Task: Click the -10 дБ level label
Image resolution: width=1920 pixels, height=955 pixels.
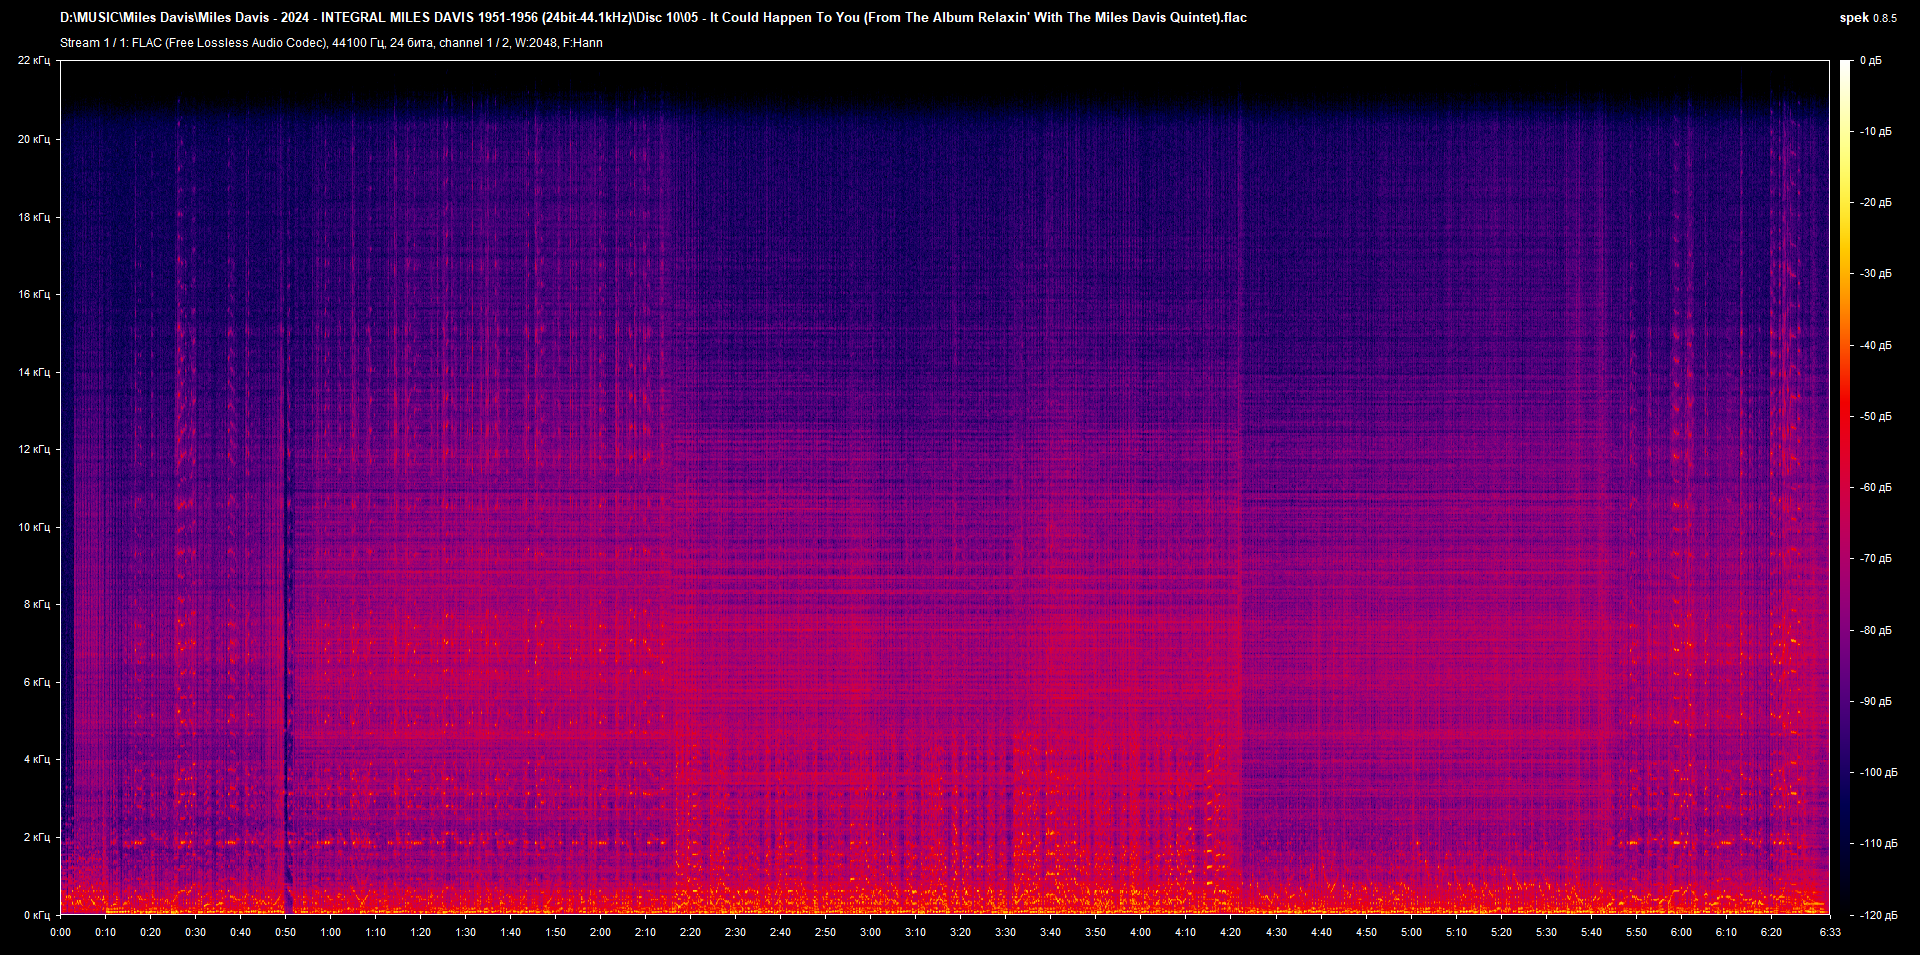Action: tap(1875, 131)
